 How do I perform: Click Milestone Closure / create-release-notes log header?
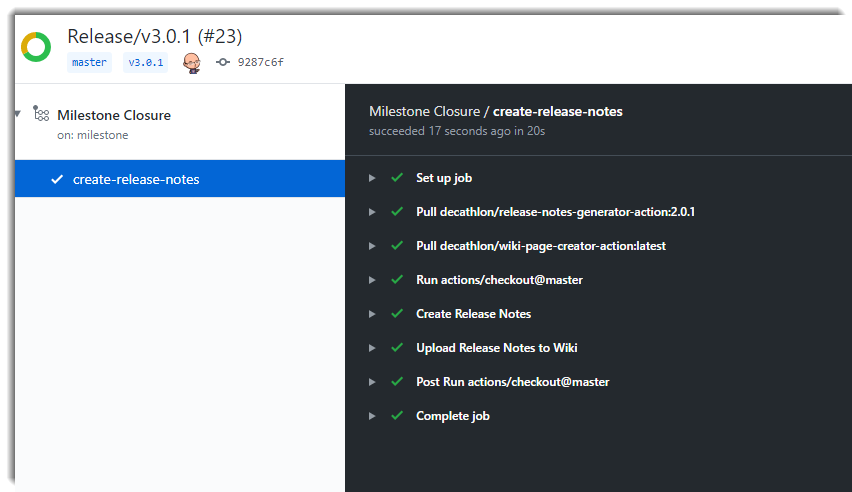pos(496,111)
